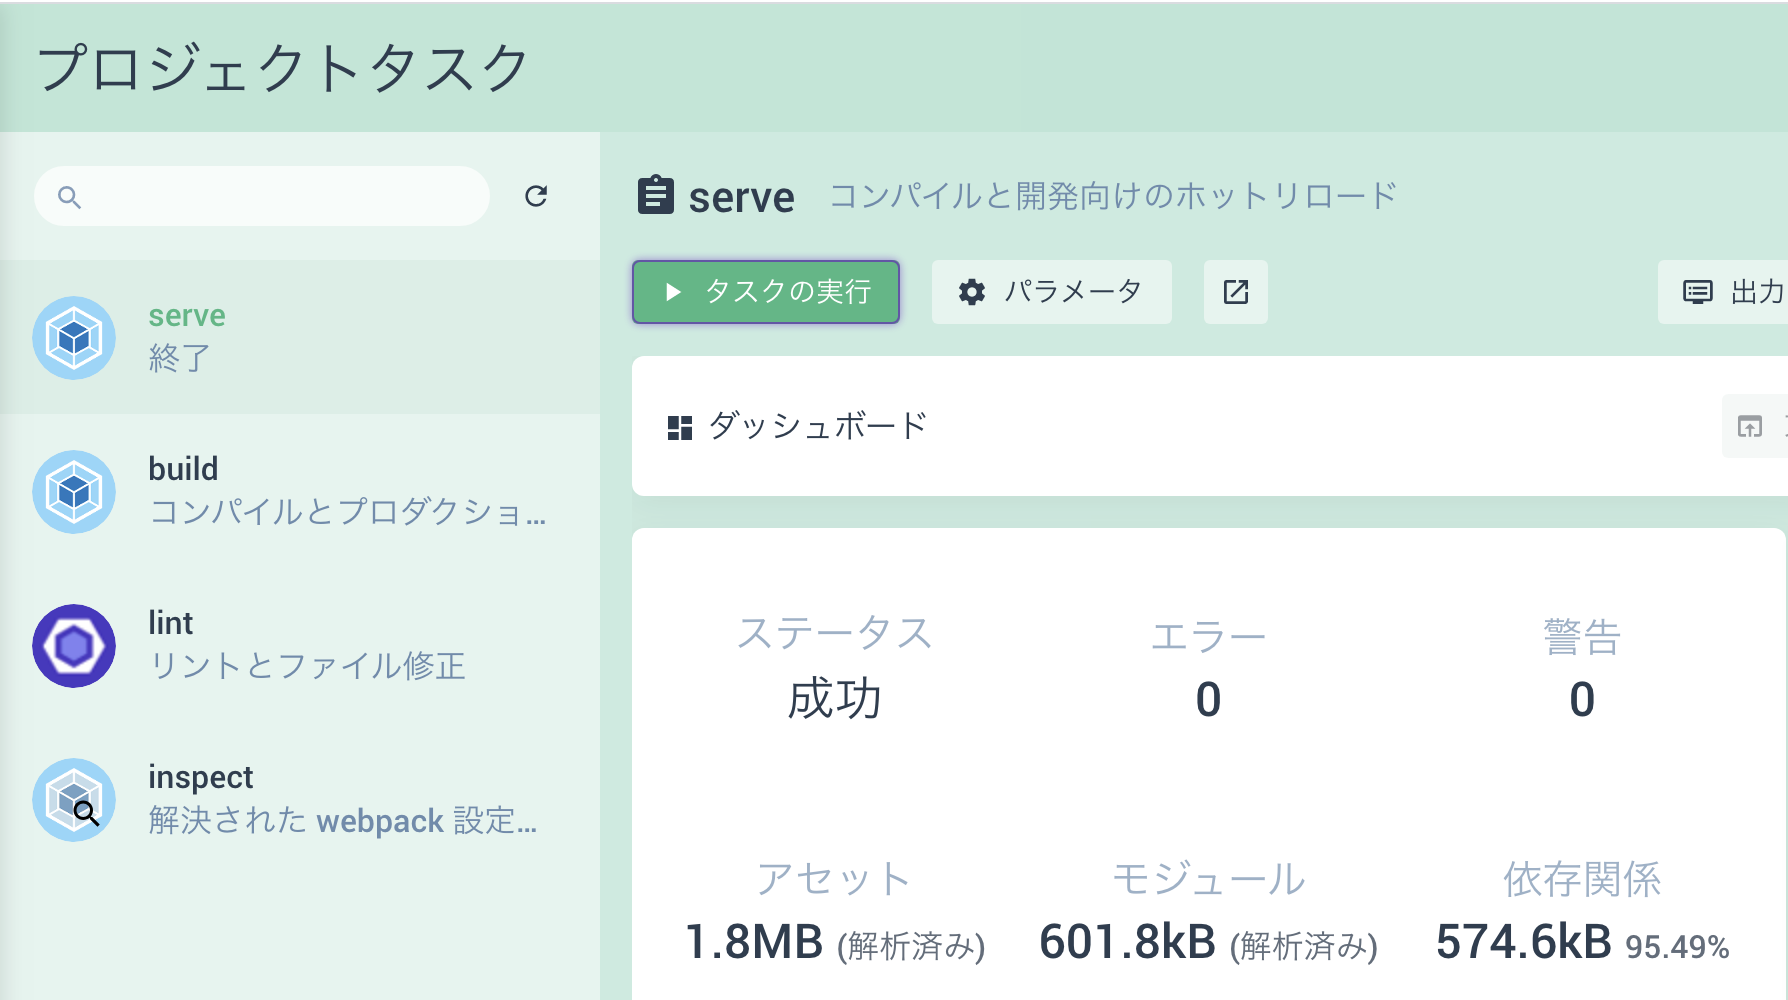Click the play icon on run button

coord(673,292)
